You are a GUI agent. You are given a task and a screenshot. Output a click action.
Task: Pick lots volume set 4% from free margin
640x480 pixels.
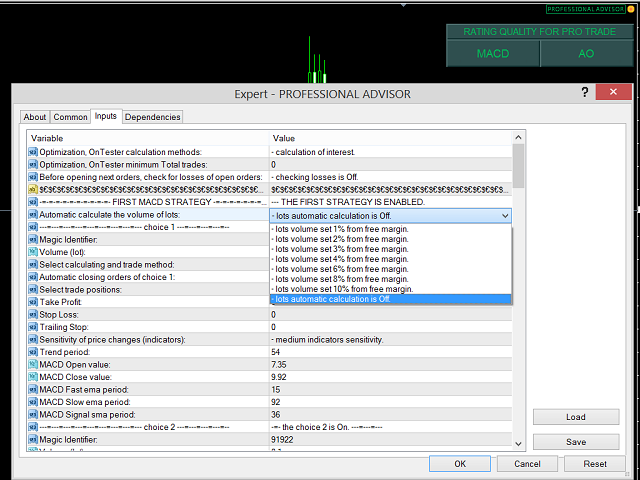(341, 258)
